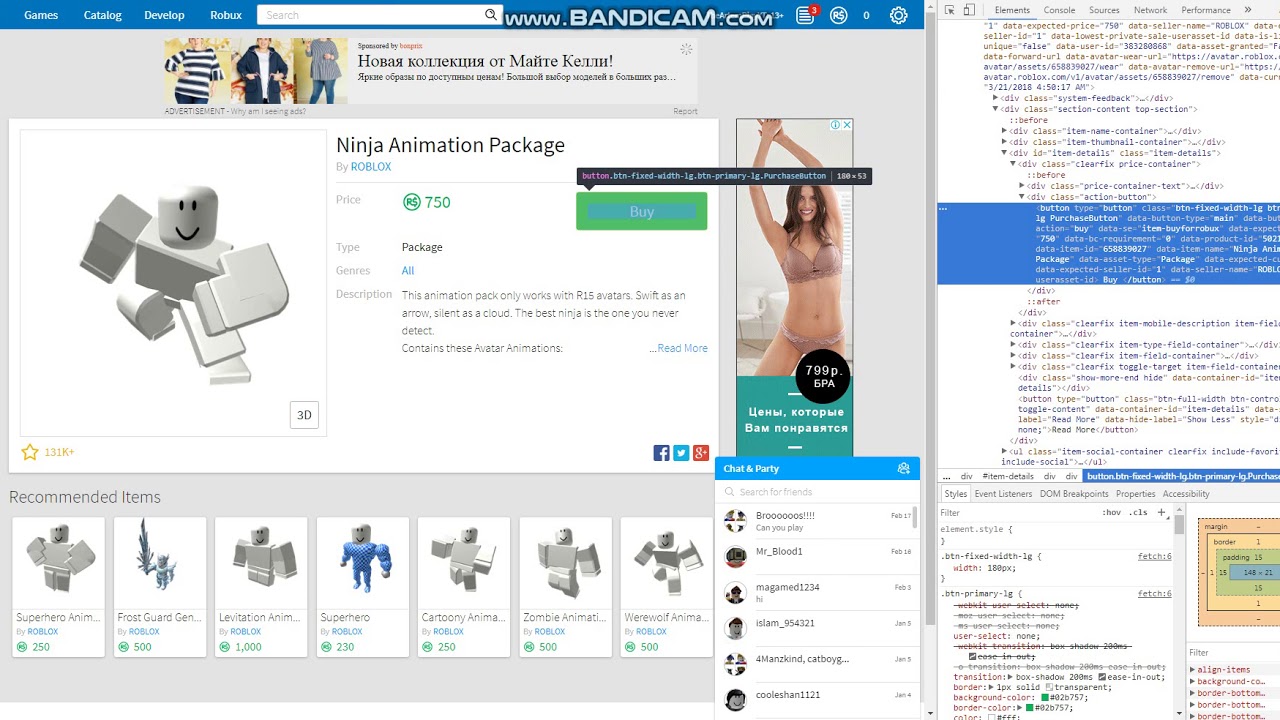This screenshot has width=1280, height=720.
Task: Expand item-thumbnail-container div node
Action: click(1004, 142)
